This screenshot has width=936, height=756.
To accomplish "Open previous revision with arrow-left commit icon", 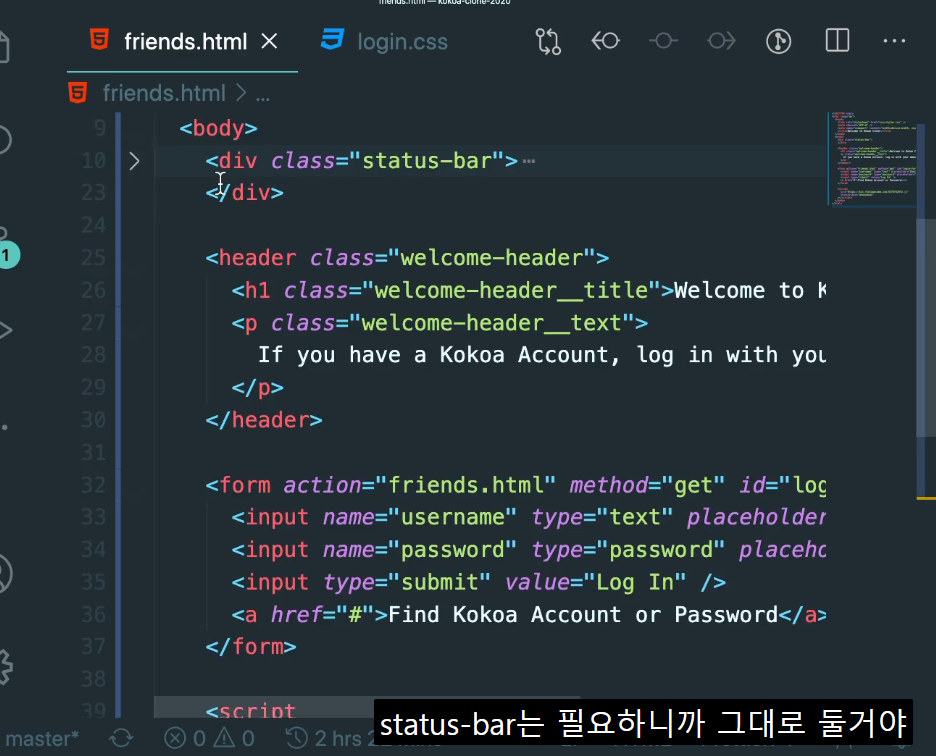I will [x=605, y=41].
